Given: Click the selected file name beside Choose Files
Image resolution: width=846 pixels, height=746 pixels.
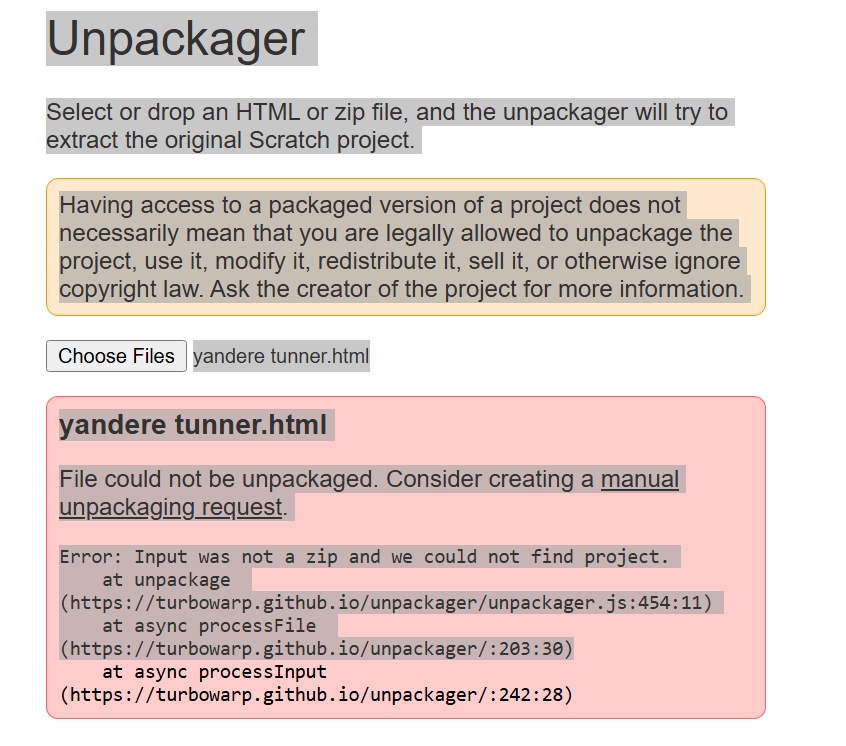Looking at the screenshot, I should click(x=281, y=356).
